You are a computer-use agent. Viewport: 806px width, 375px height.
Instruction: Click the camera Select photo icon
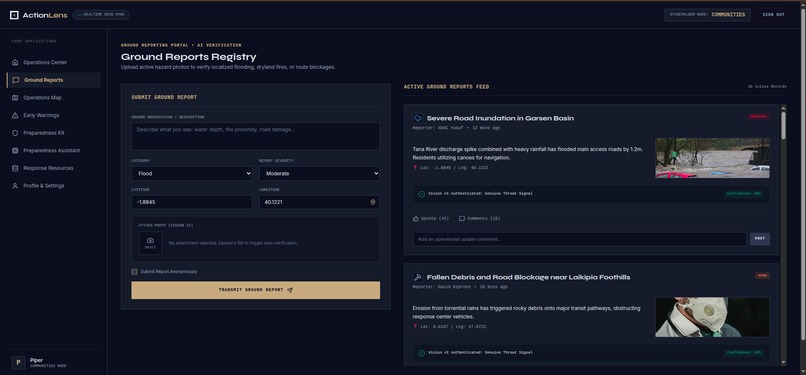[150, 240]
